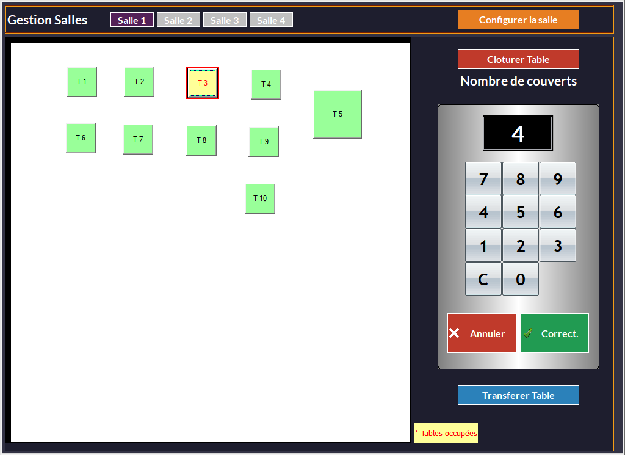
Task: Click the Configurer la salle button
Action: (x=518, y=20)
